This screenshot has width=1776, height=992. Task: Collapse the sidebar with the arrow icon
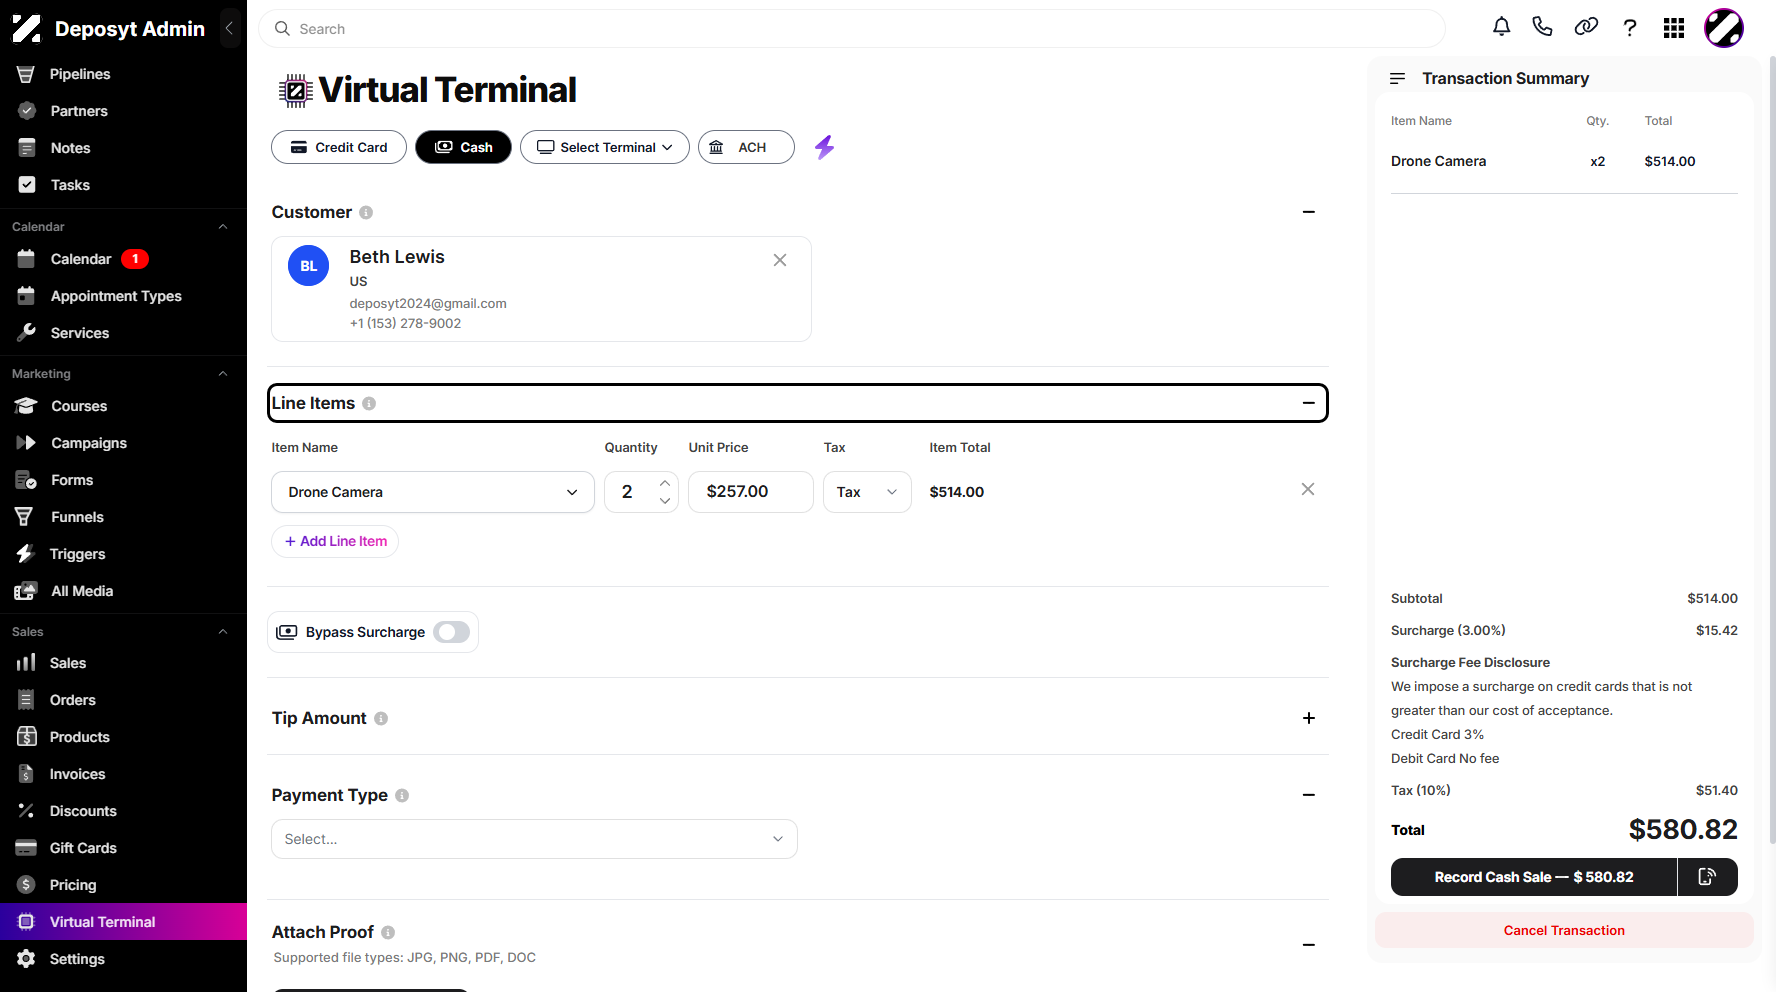coord(229,28)
